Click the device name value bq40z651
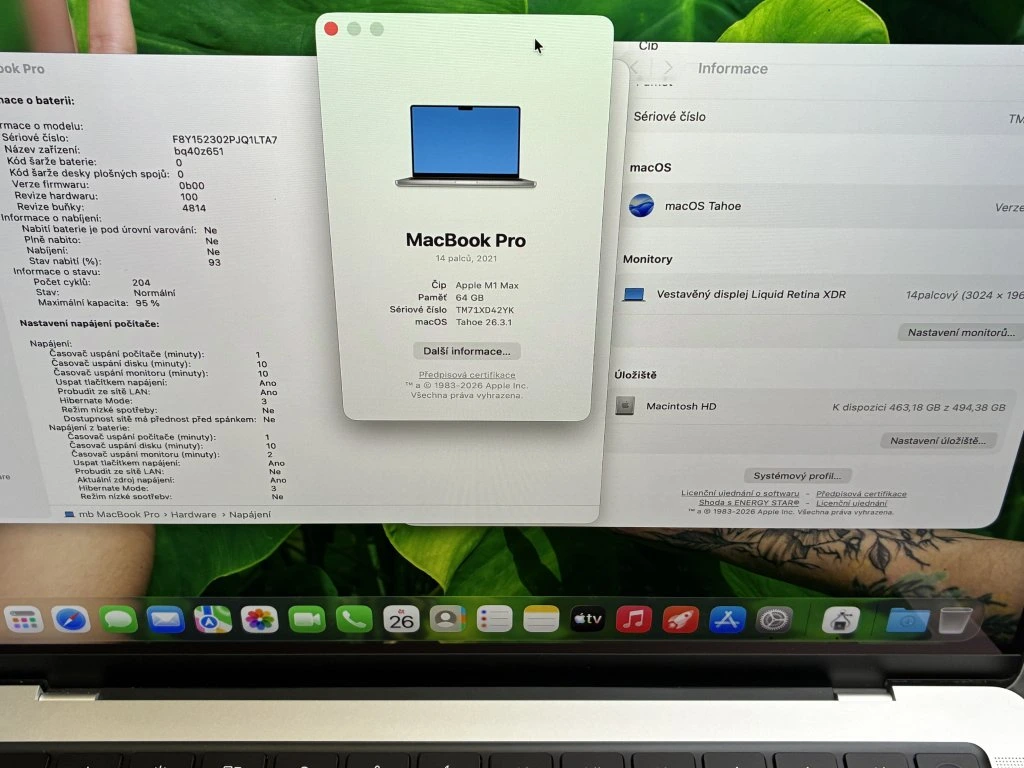Screen dimensions: 1024x768 pyautogui.click(x=199, y=151)
